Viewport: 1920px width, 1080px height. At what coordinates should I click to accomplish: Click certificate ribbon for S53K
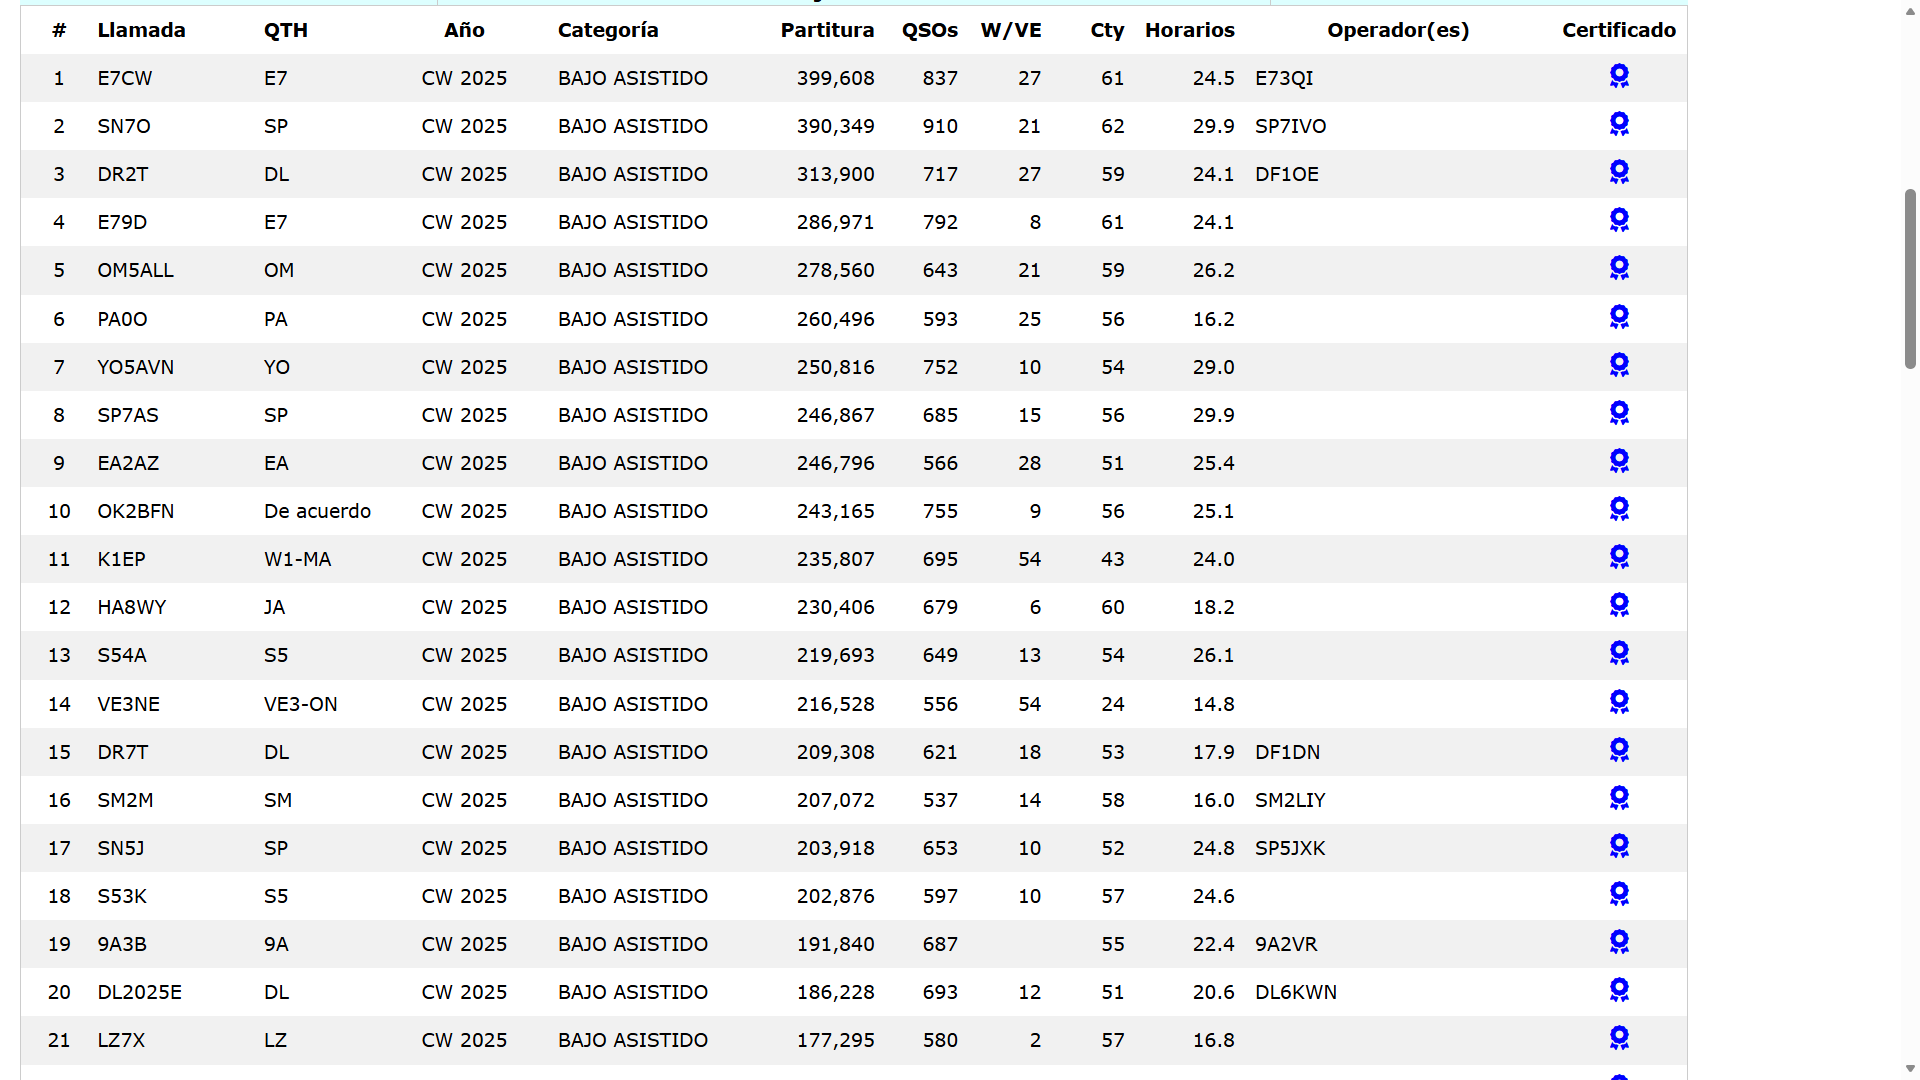click(1619, 894)
